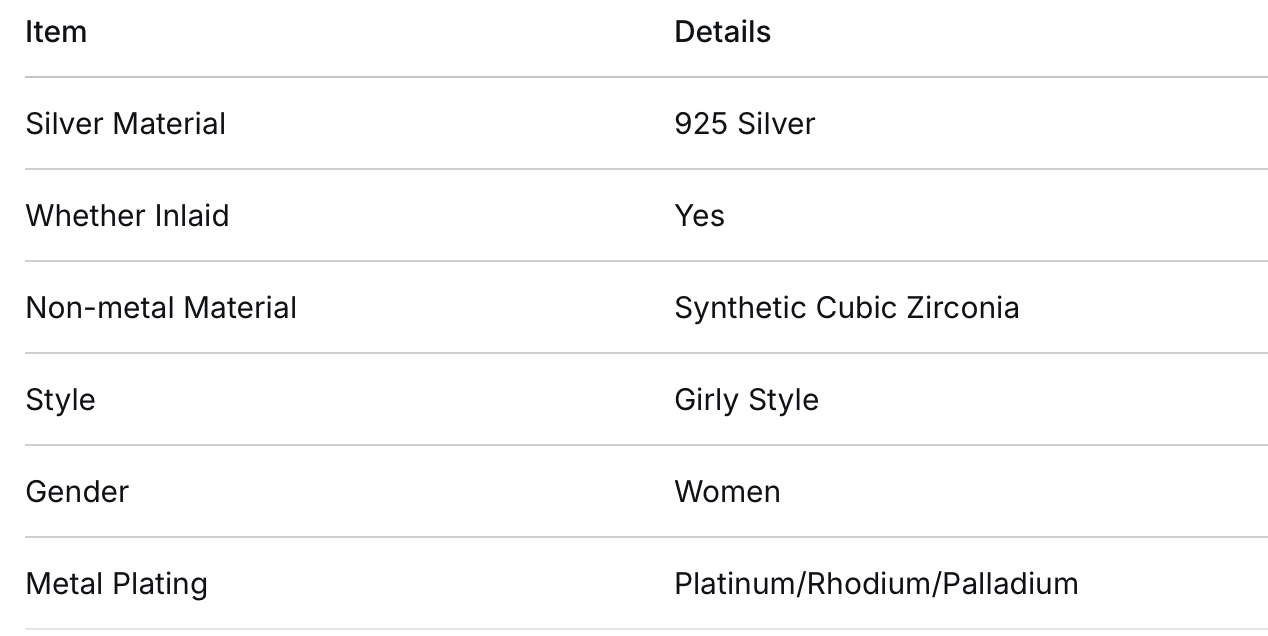The image size is (1268, 636).
Task: Click the word Synthetic in material details
Action: coord(740,308)
